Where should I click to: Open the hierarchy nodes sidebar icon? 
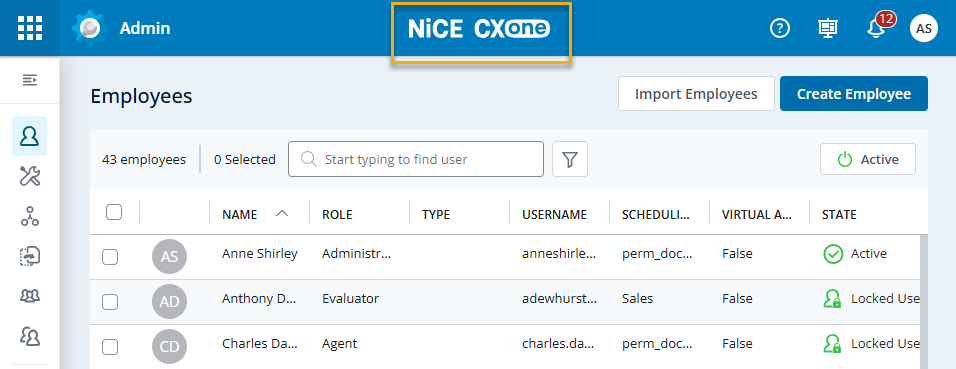29,217
